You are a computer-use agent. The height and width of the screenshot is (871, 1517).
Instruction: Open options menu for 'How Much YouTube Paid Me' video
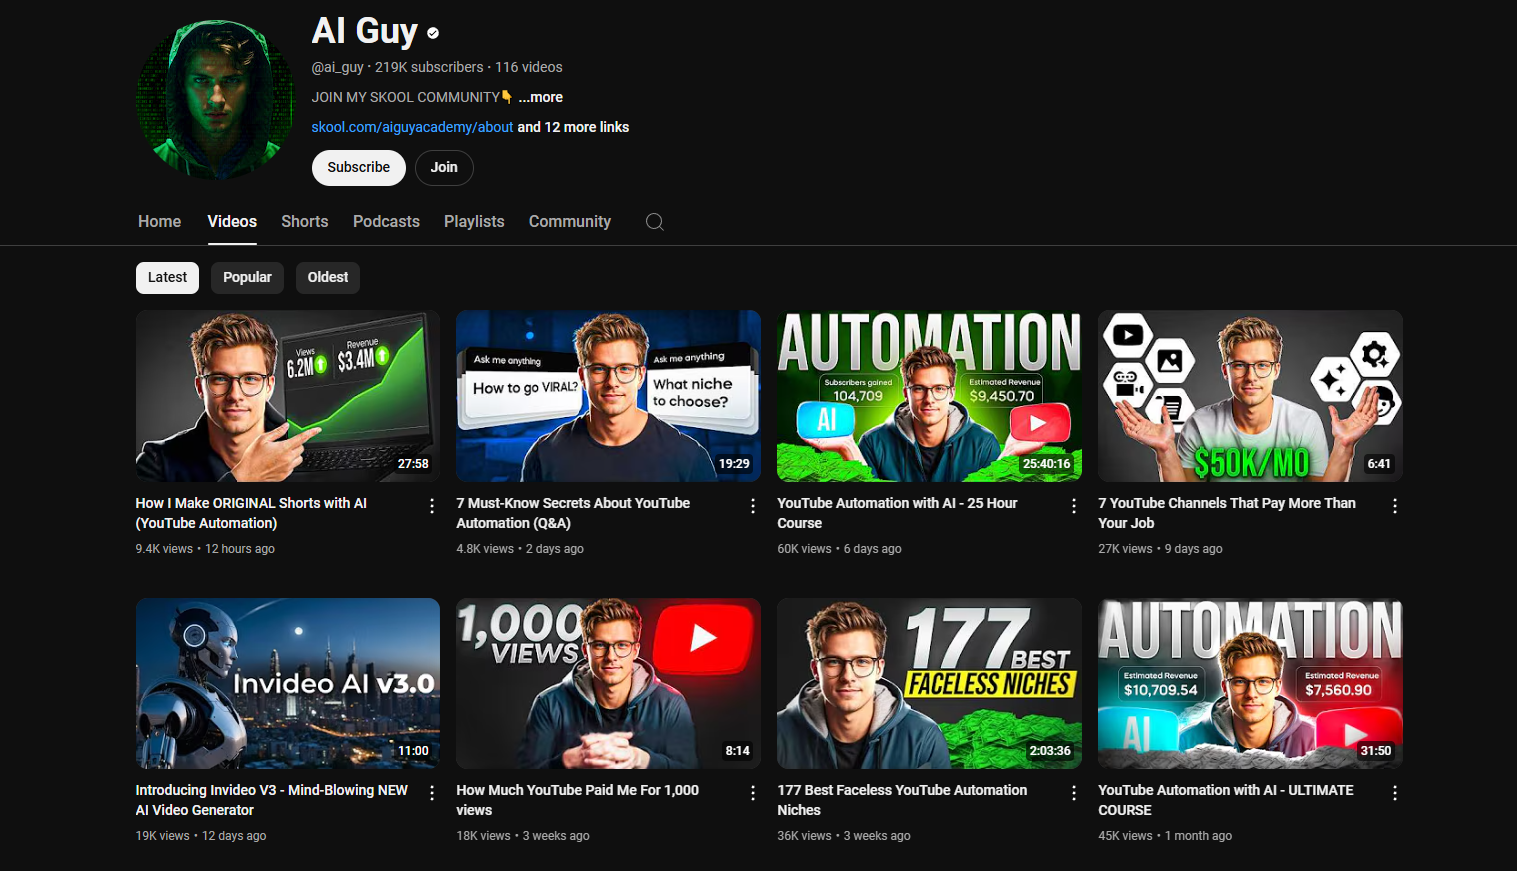(753, 793)
